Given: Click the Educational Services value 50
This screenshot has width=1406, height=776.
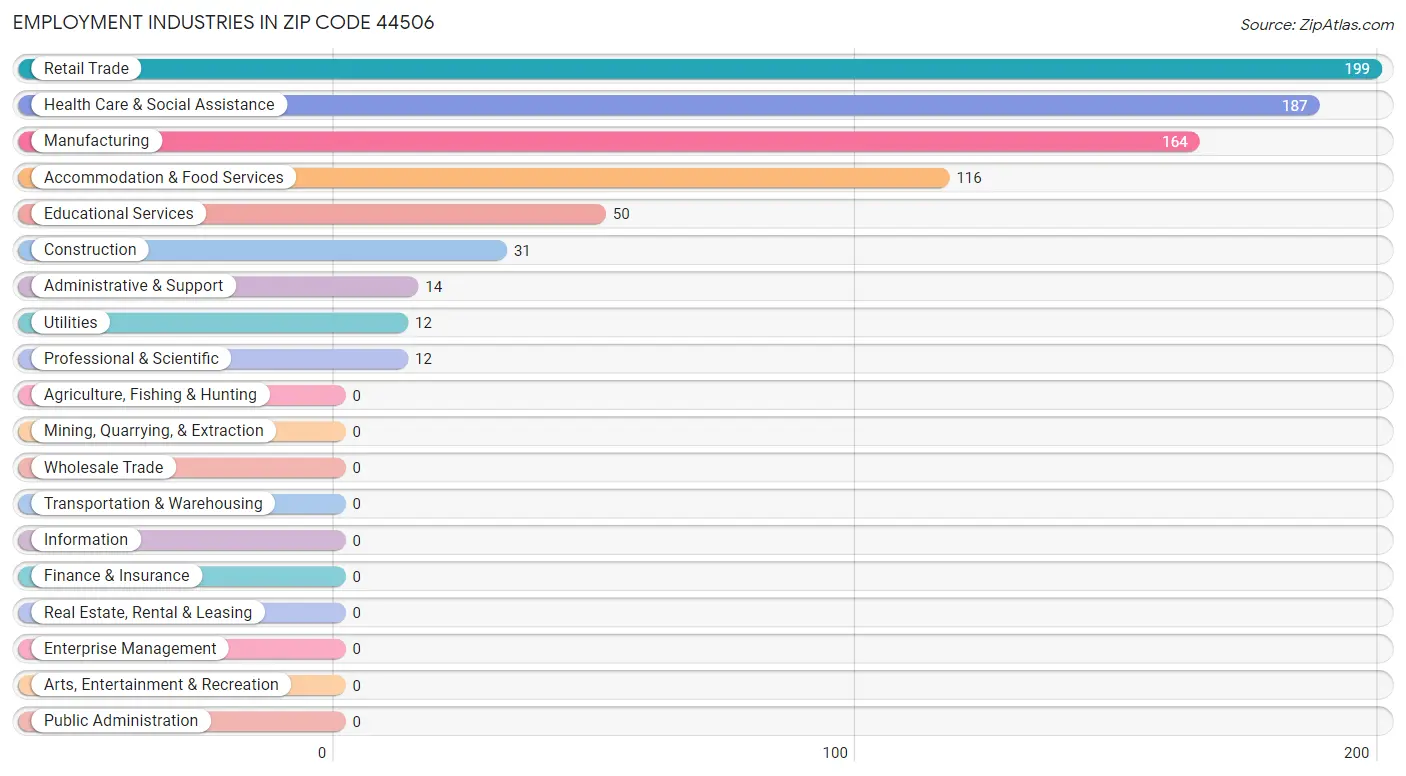Looking at the screenshot, I should (621, 214).
